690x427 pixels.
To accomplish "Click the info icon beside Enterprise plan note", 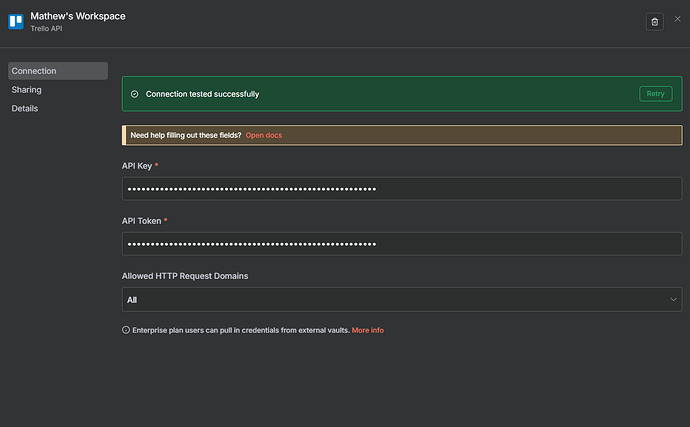I will pyautogui.click(x=126, y=330).
